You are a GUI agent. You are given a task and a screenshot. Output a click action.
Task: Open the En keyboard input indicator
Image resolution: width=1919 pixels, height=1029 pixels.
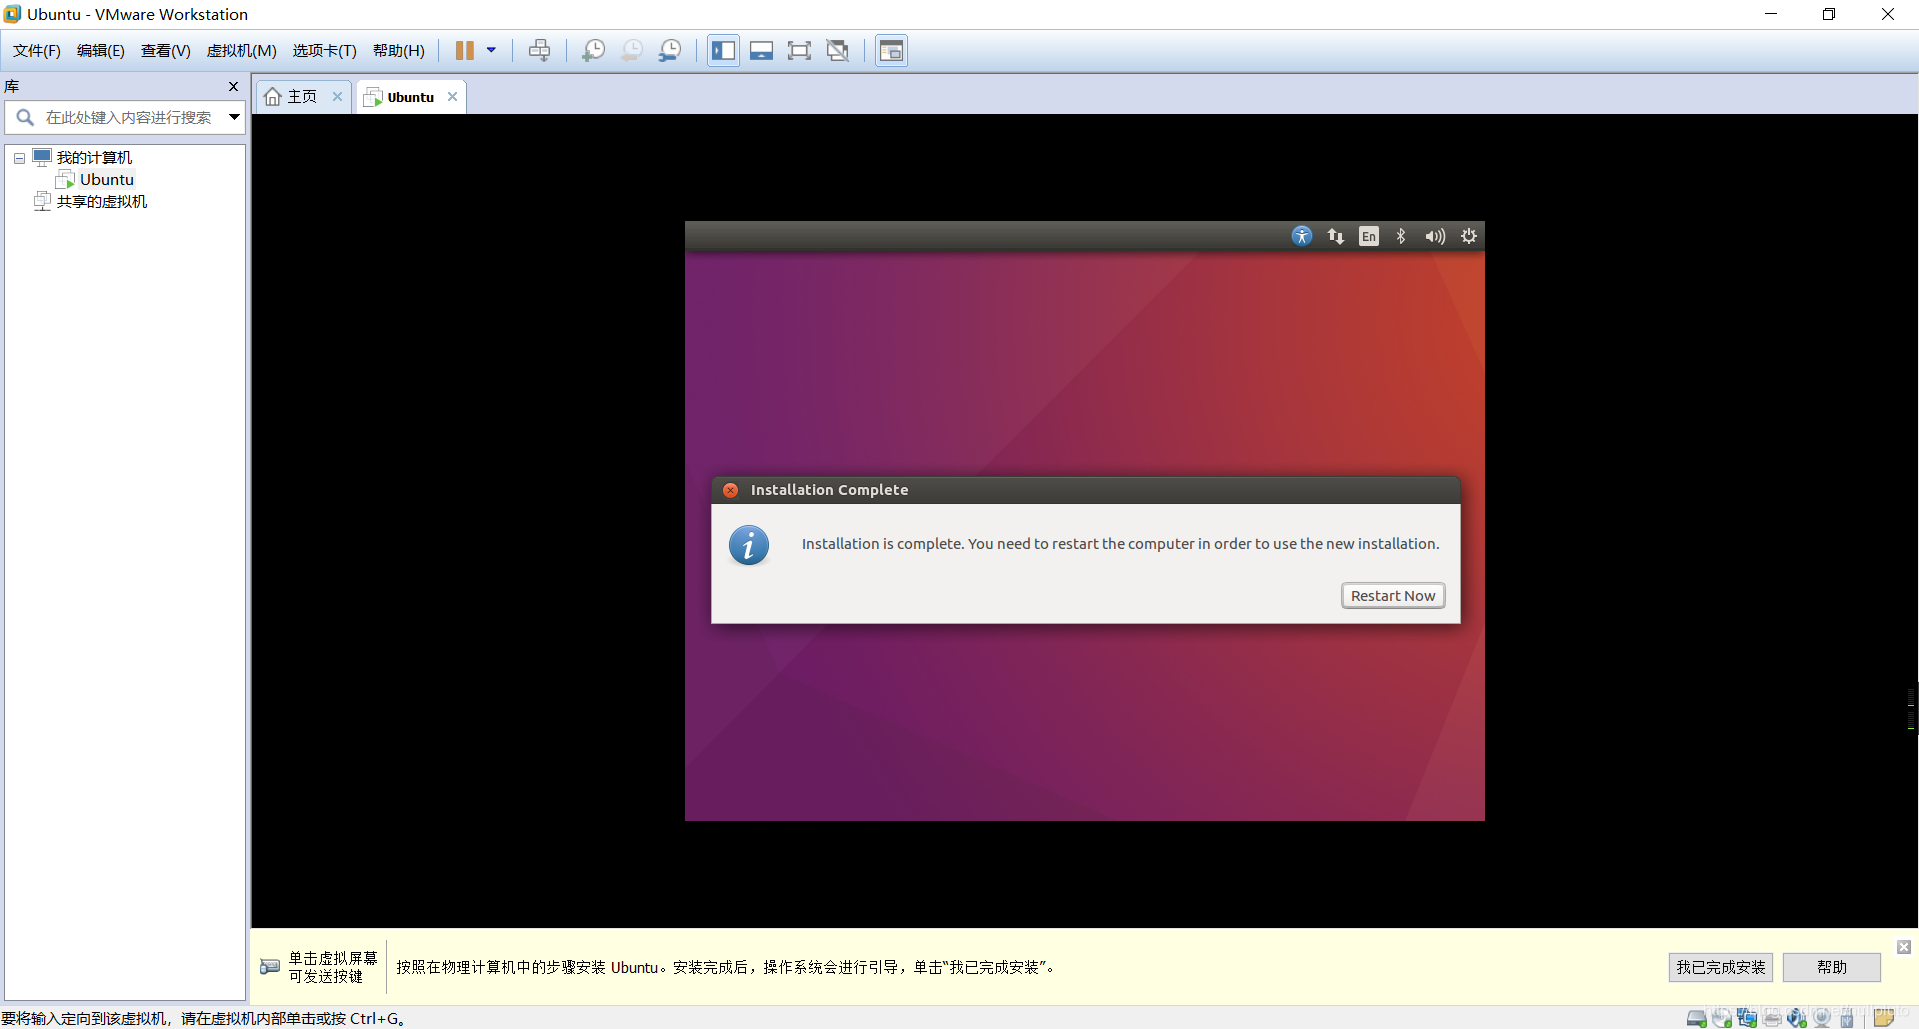(x=1369, y=236)
